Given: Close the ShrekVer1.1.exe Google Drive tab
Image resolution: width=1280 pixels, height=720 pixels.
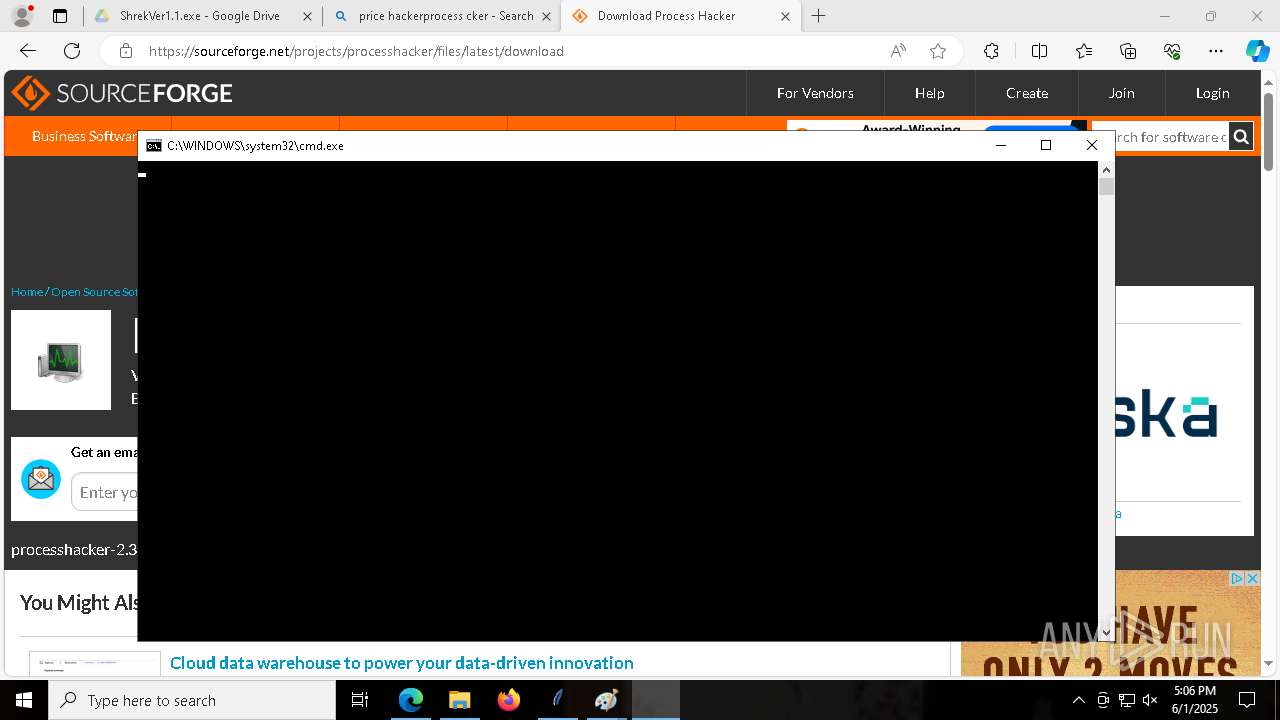Looking at the screenshot, I should tap(307, 16).
